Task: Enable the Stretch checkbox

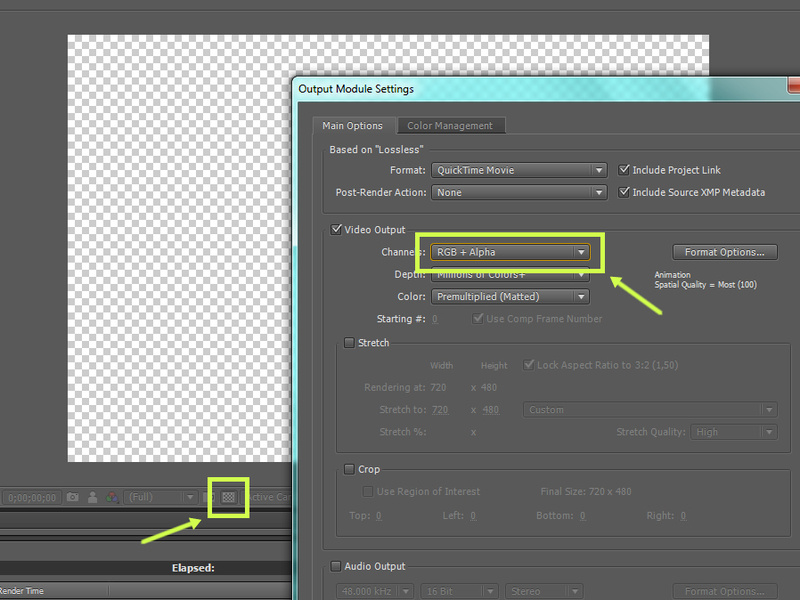Action: point(349,342)
